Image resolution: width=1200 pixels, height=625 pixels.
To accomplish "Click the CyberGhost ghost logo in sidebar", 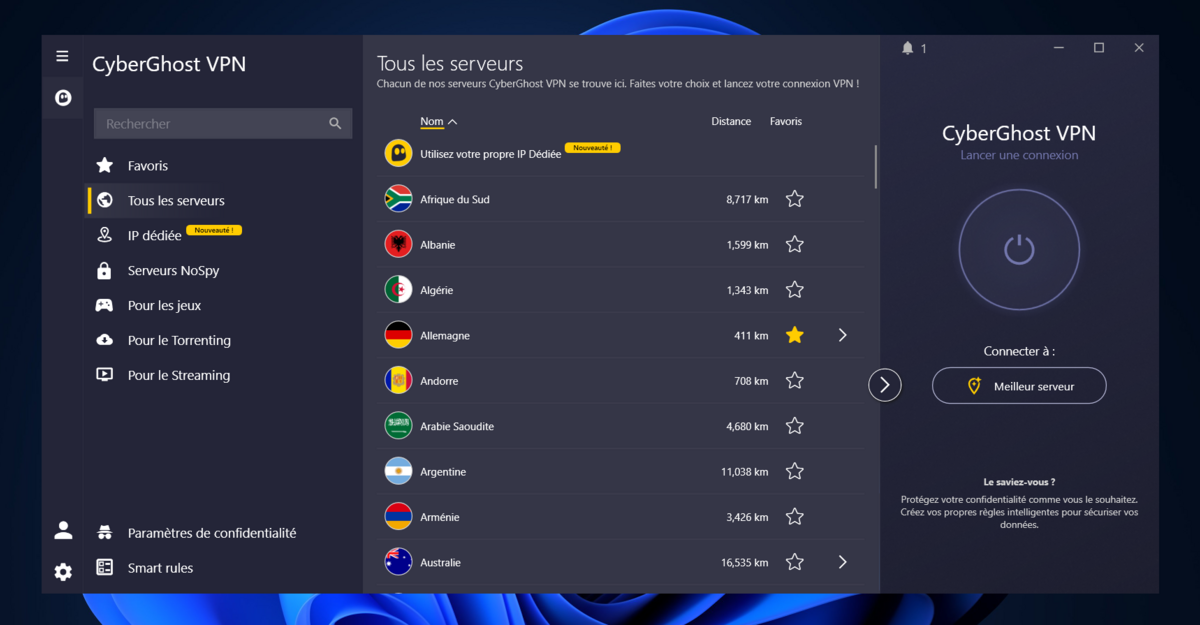I will point(62,98).
